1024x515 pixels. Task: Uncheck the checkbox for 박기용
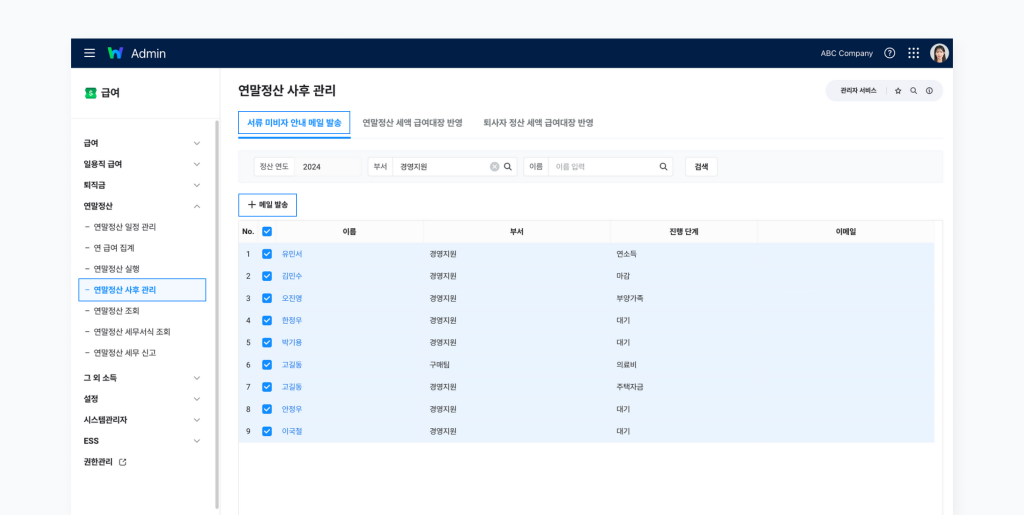[x=266, y=343]
